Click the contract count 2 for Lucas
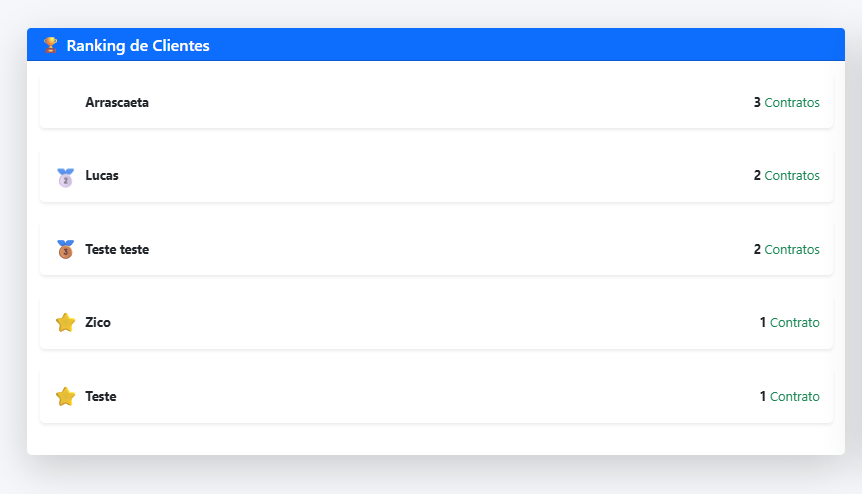The height and width of the screenshot is (494, 862). (x=757, y=176)
